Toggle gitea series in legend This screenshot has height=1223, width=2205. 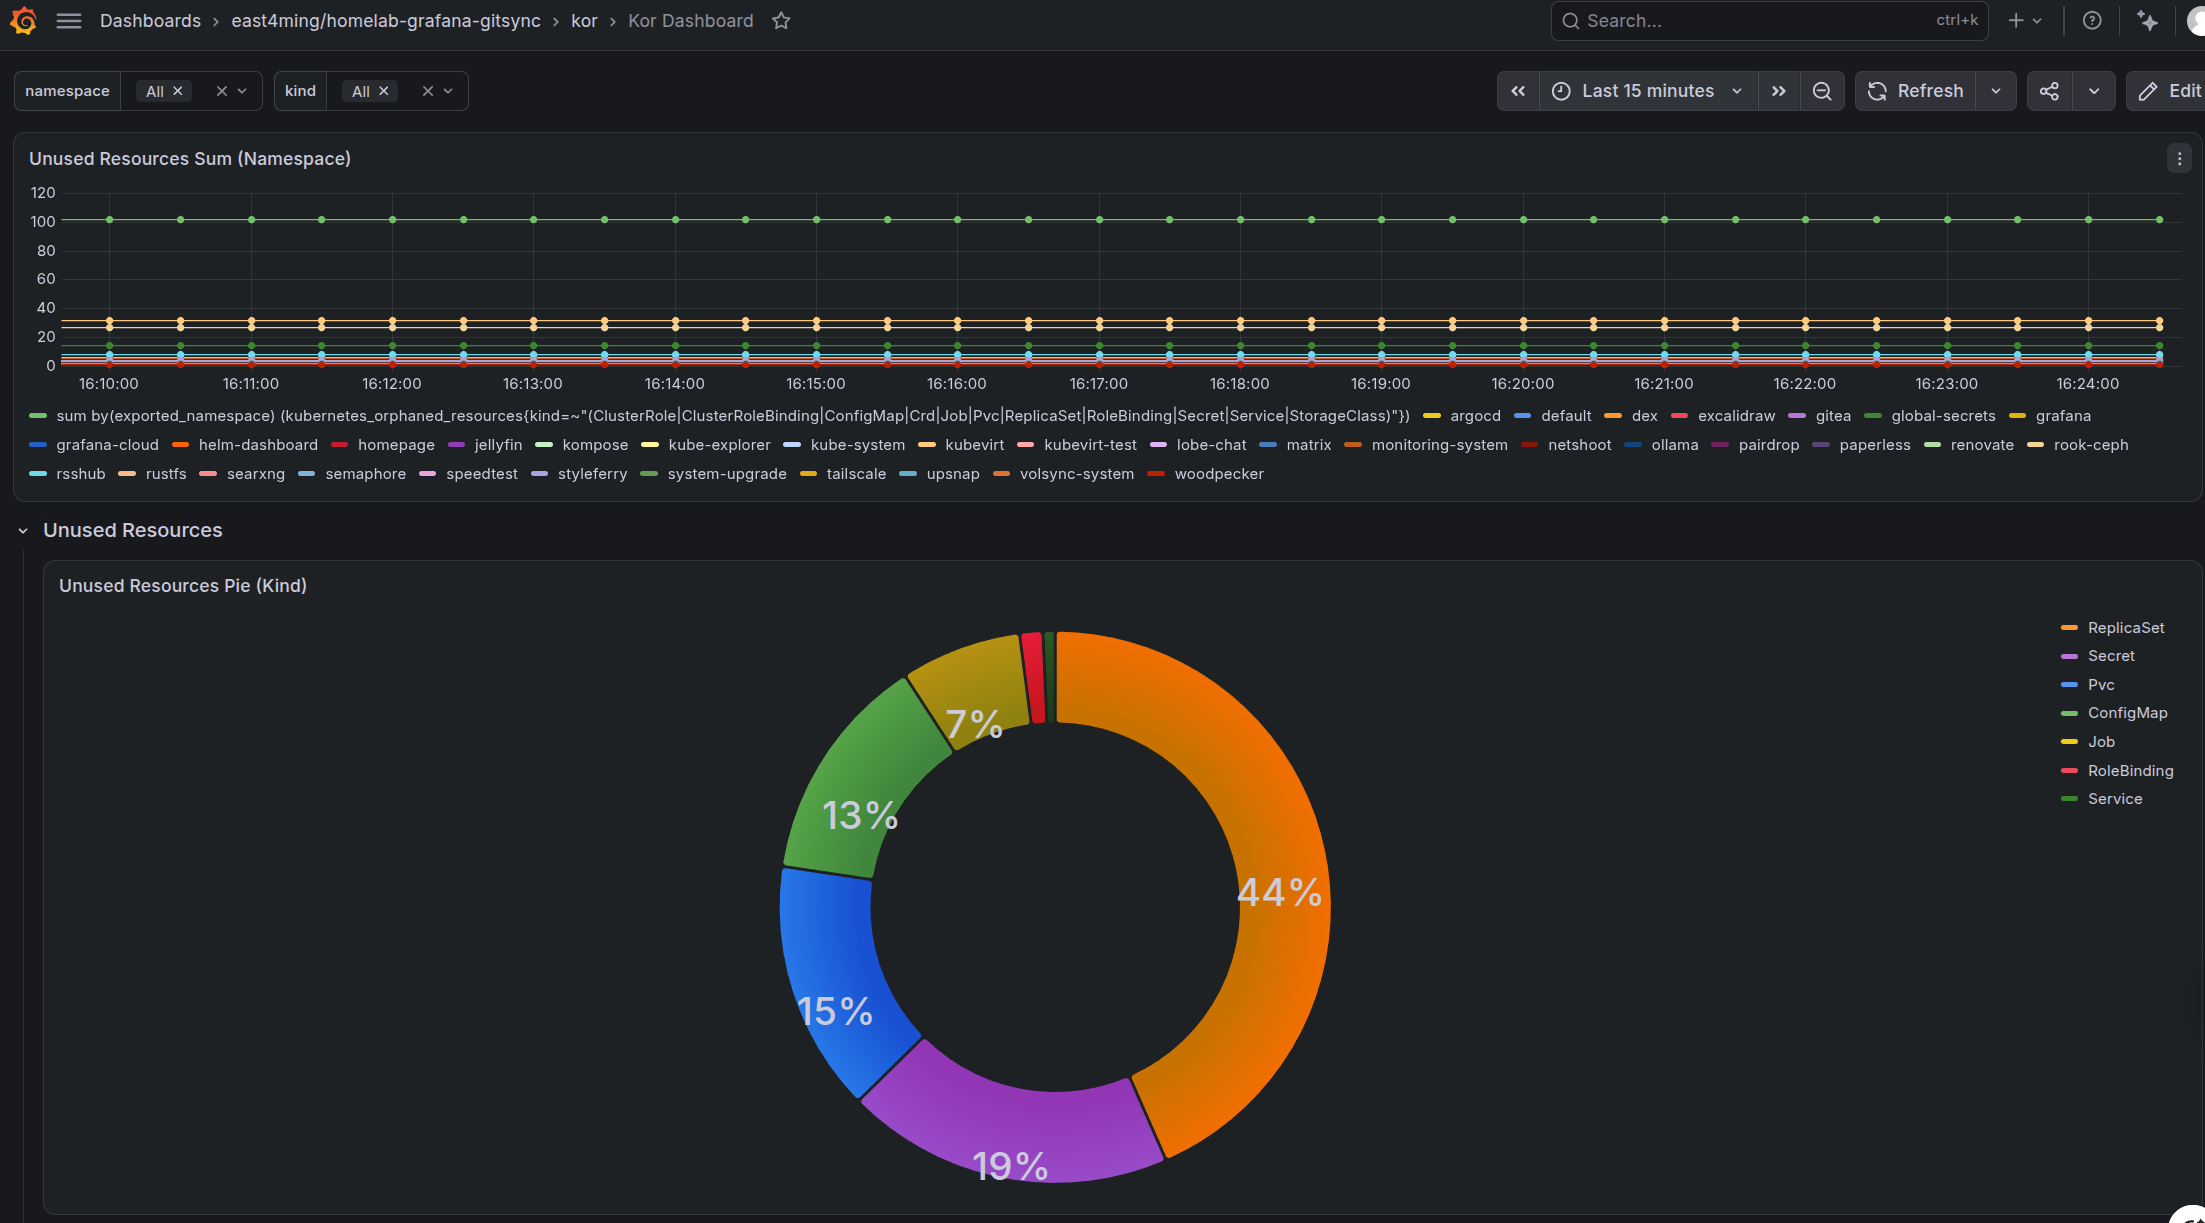[1833, 416]
